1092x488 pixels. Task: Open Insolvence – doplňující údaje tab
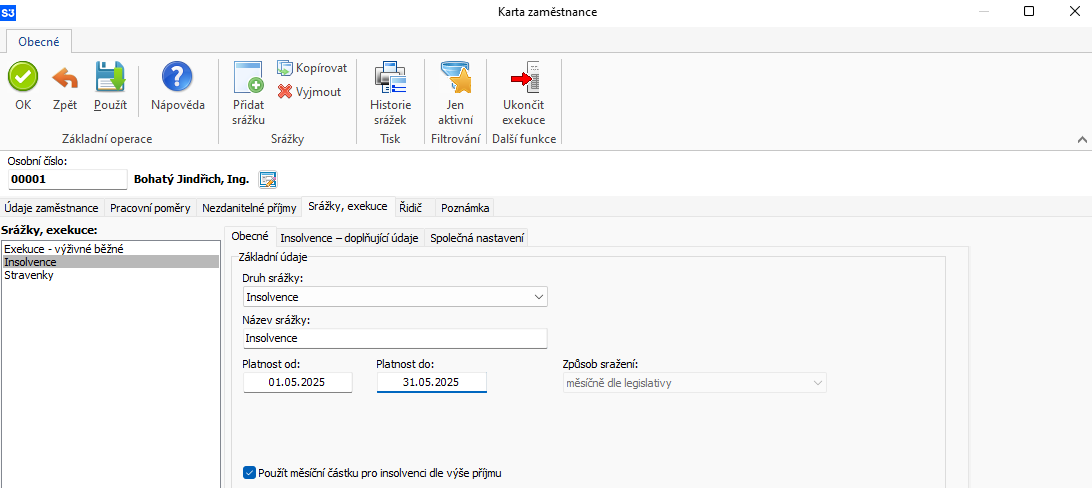click(350, 237)
